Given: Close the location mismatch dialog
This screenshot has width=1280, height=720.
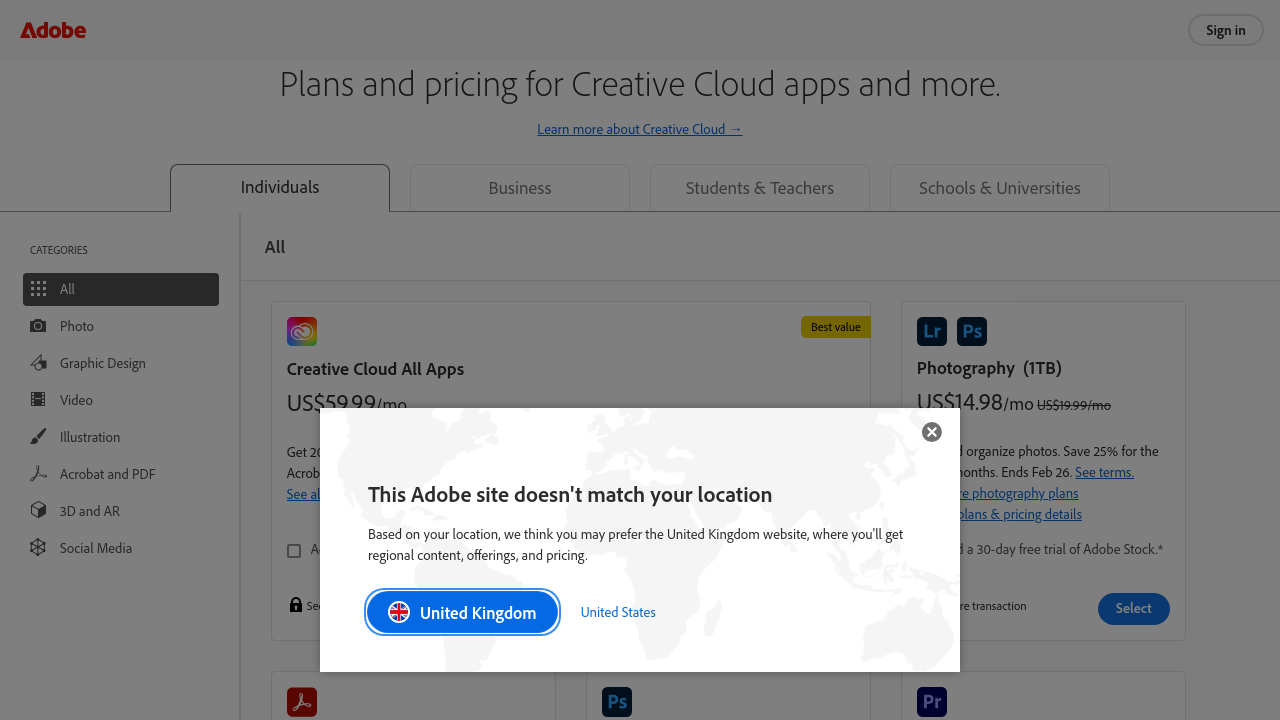Looking at the screenshot, I should 931,432.
